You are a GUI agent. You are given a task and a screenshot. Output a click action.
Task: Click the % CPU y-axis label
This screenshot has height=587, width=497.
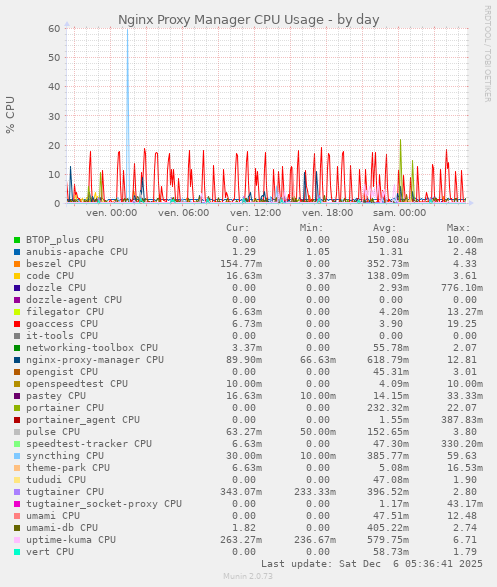10,115
